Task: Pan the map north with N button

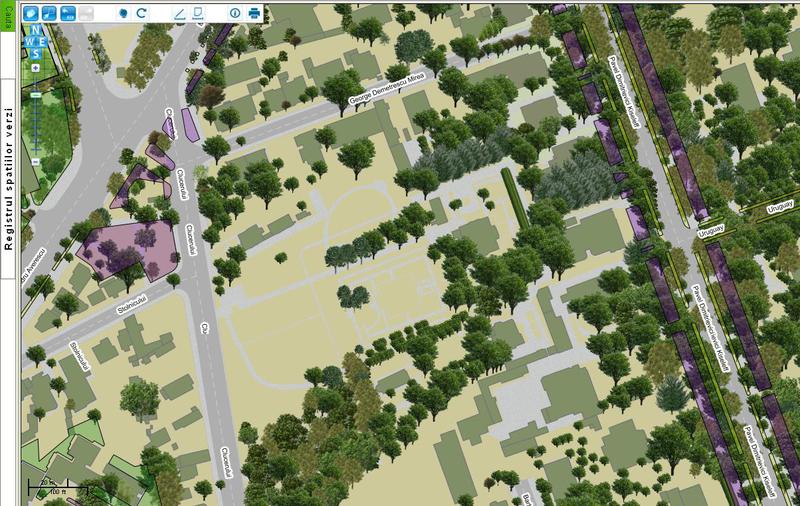Action: click(x=35, y=30)
